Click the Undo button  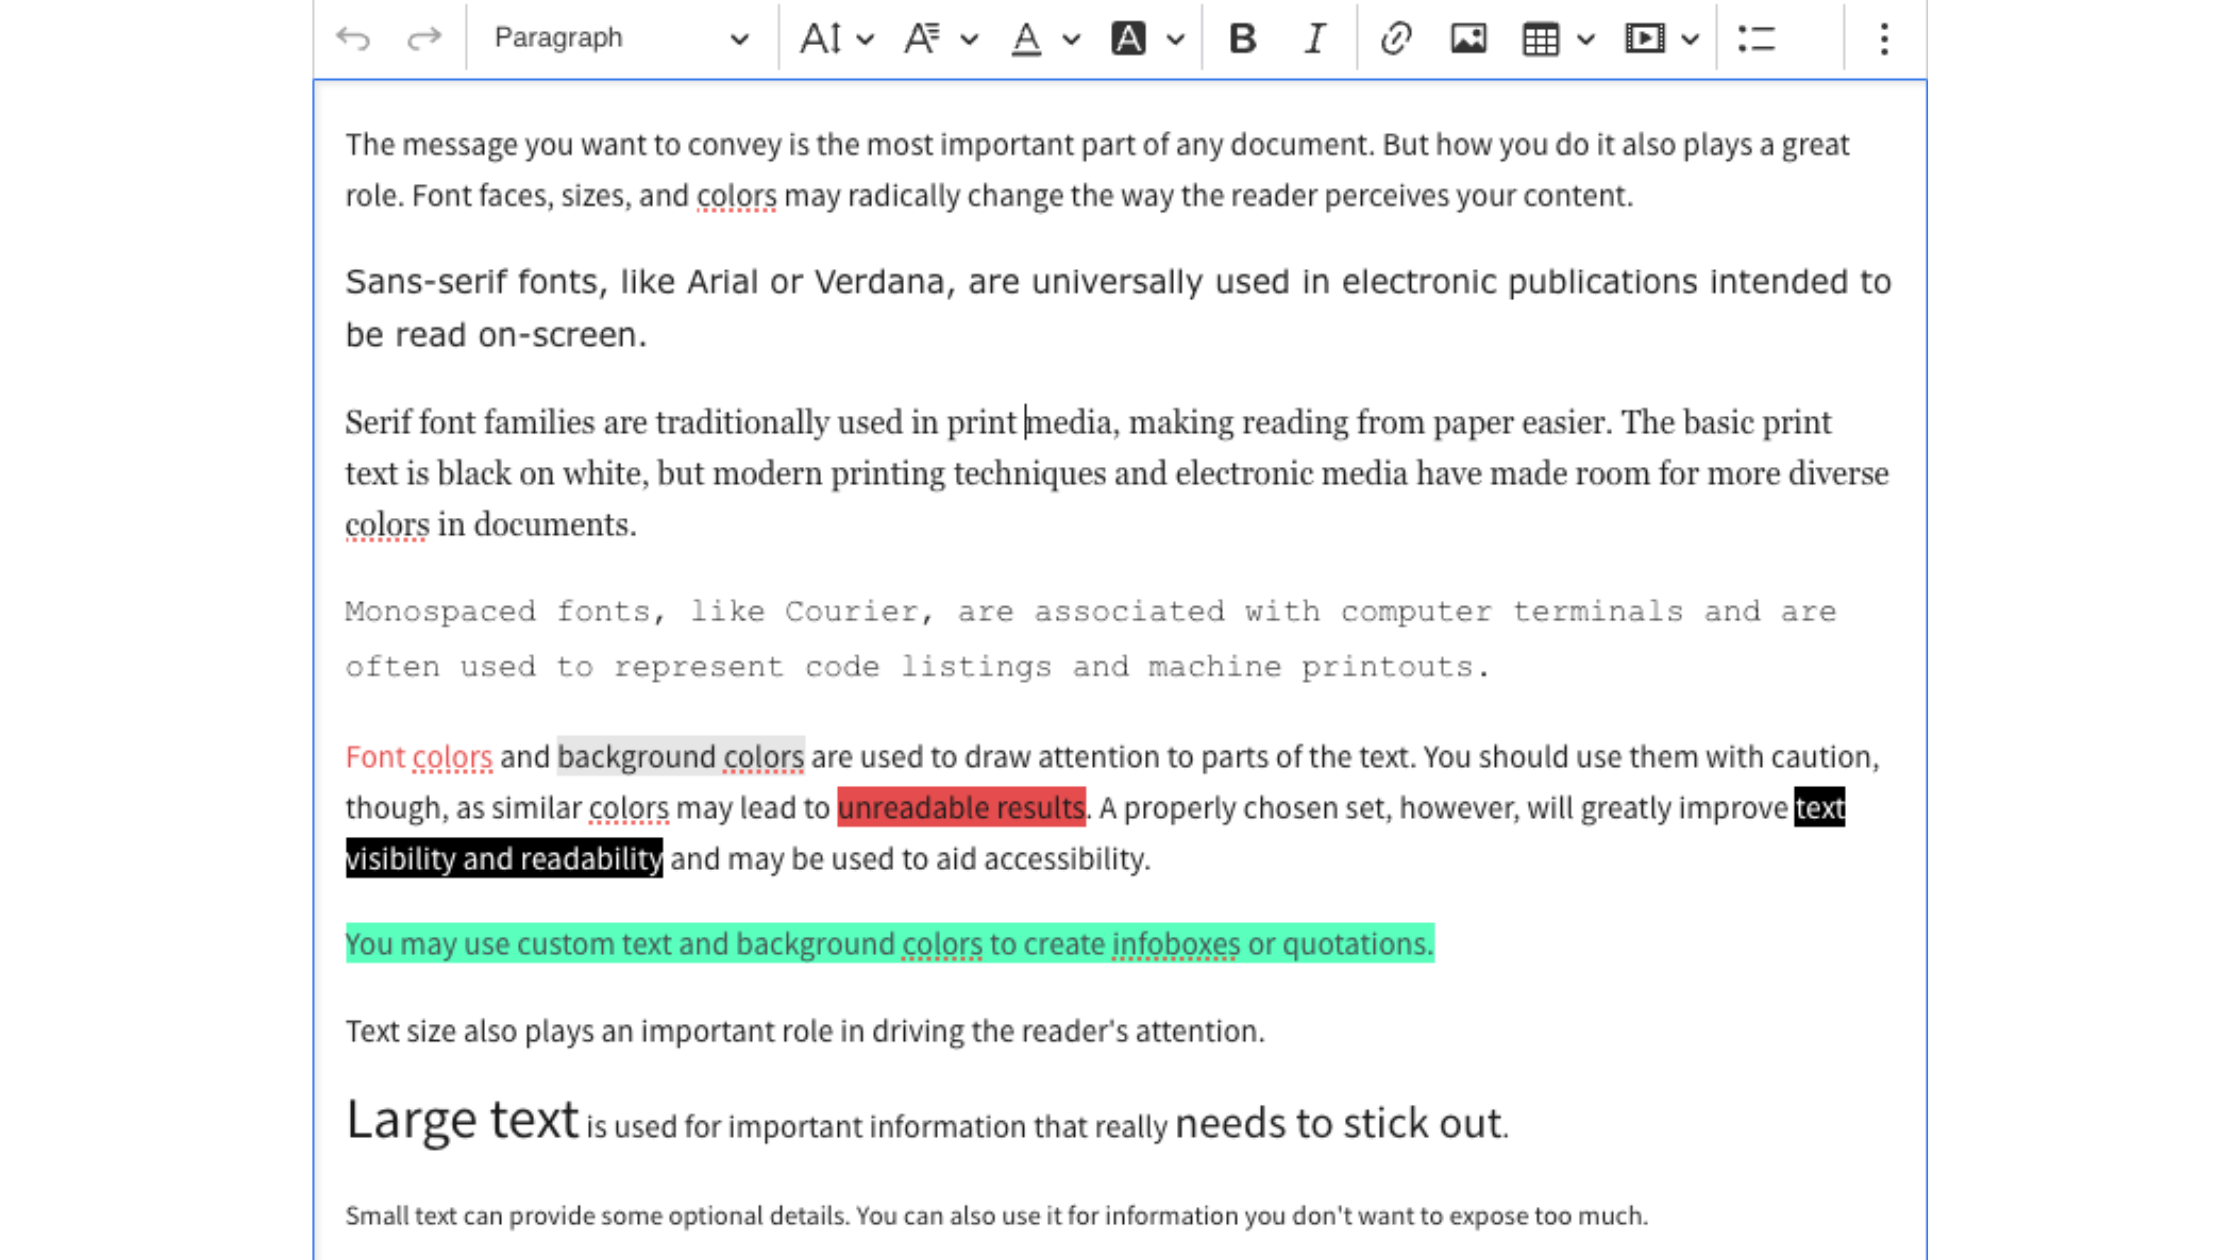351,38
